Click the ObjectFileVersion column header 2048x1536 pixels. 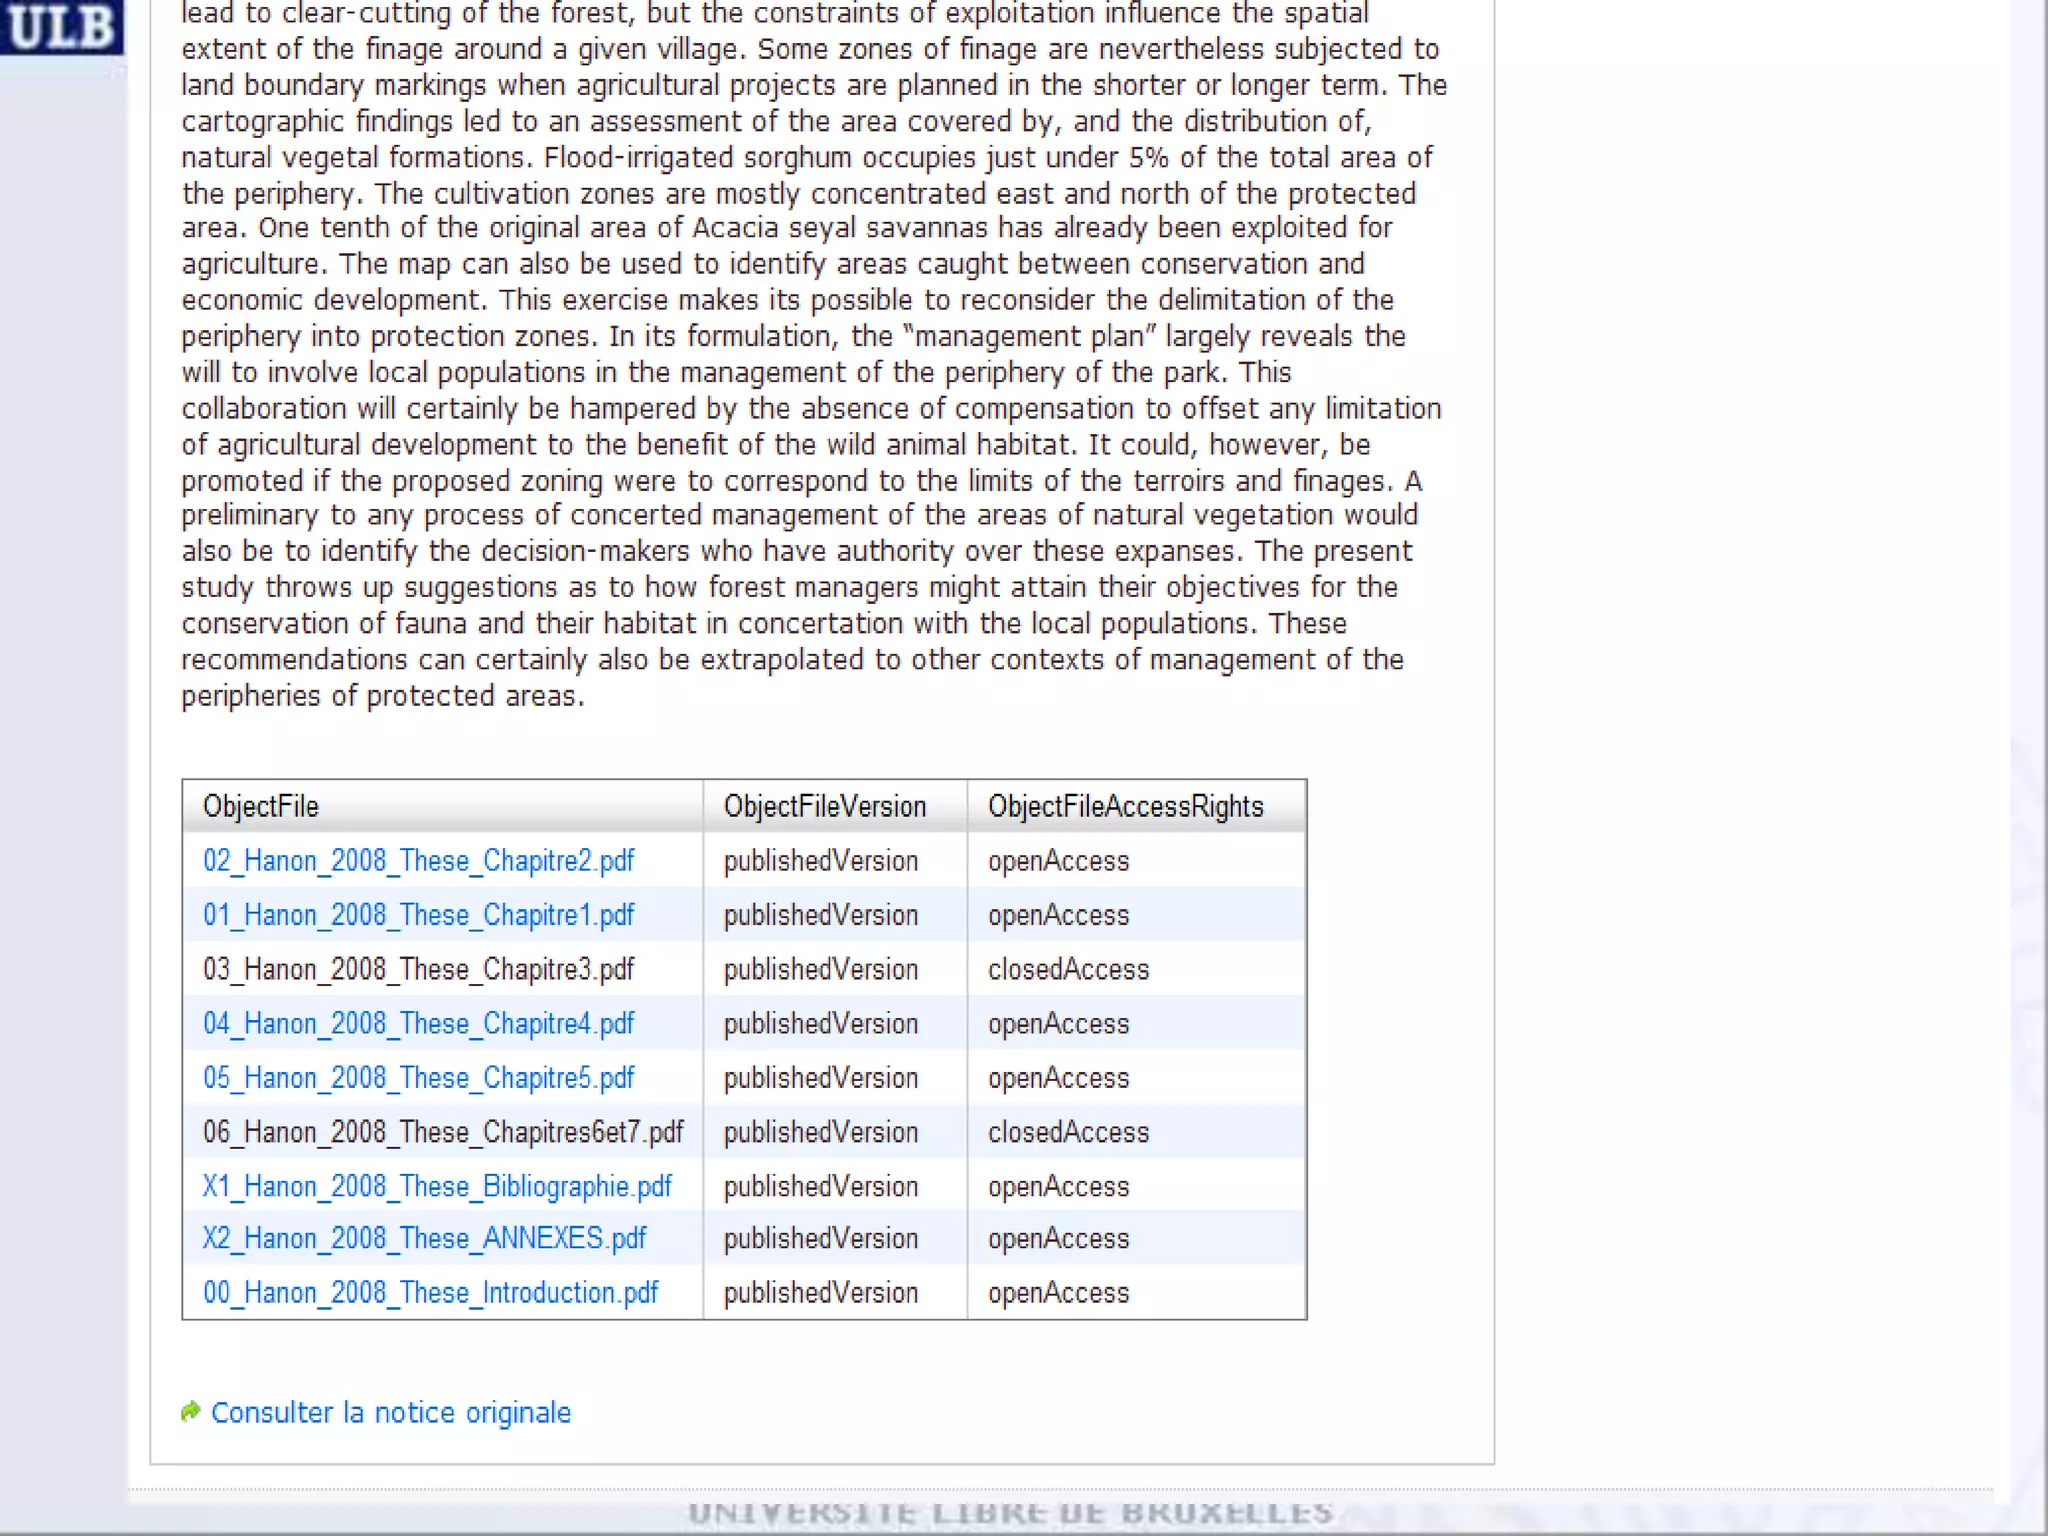pos(825,807)
